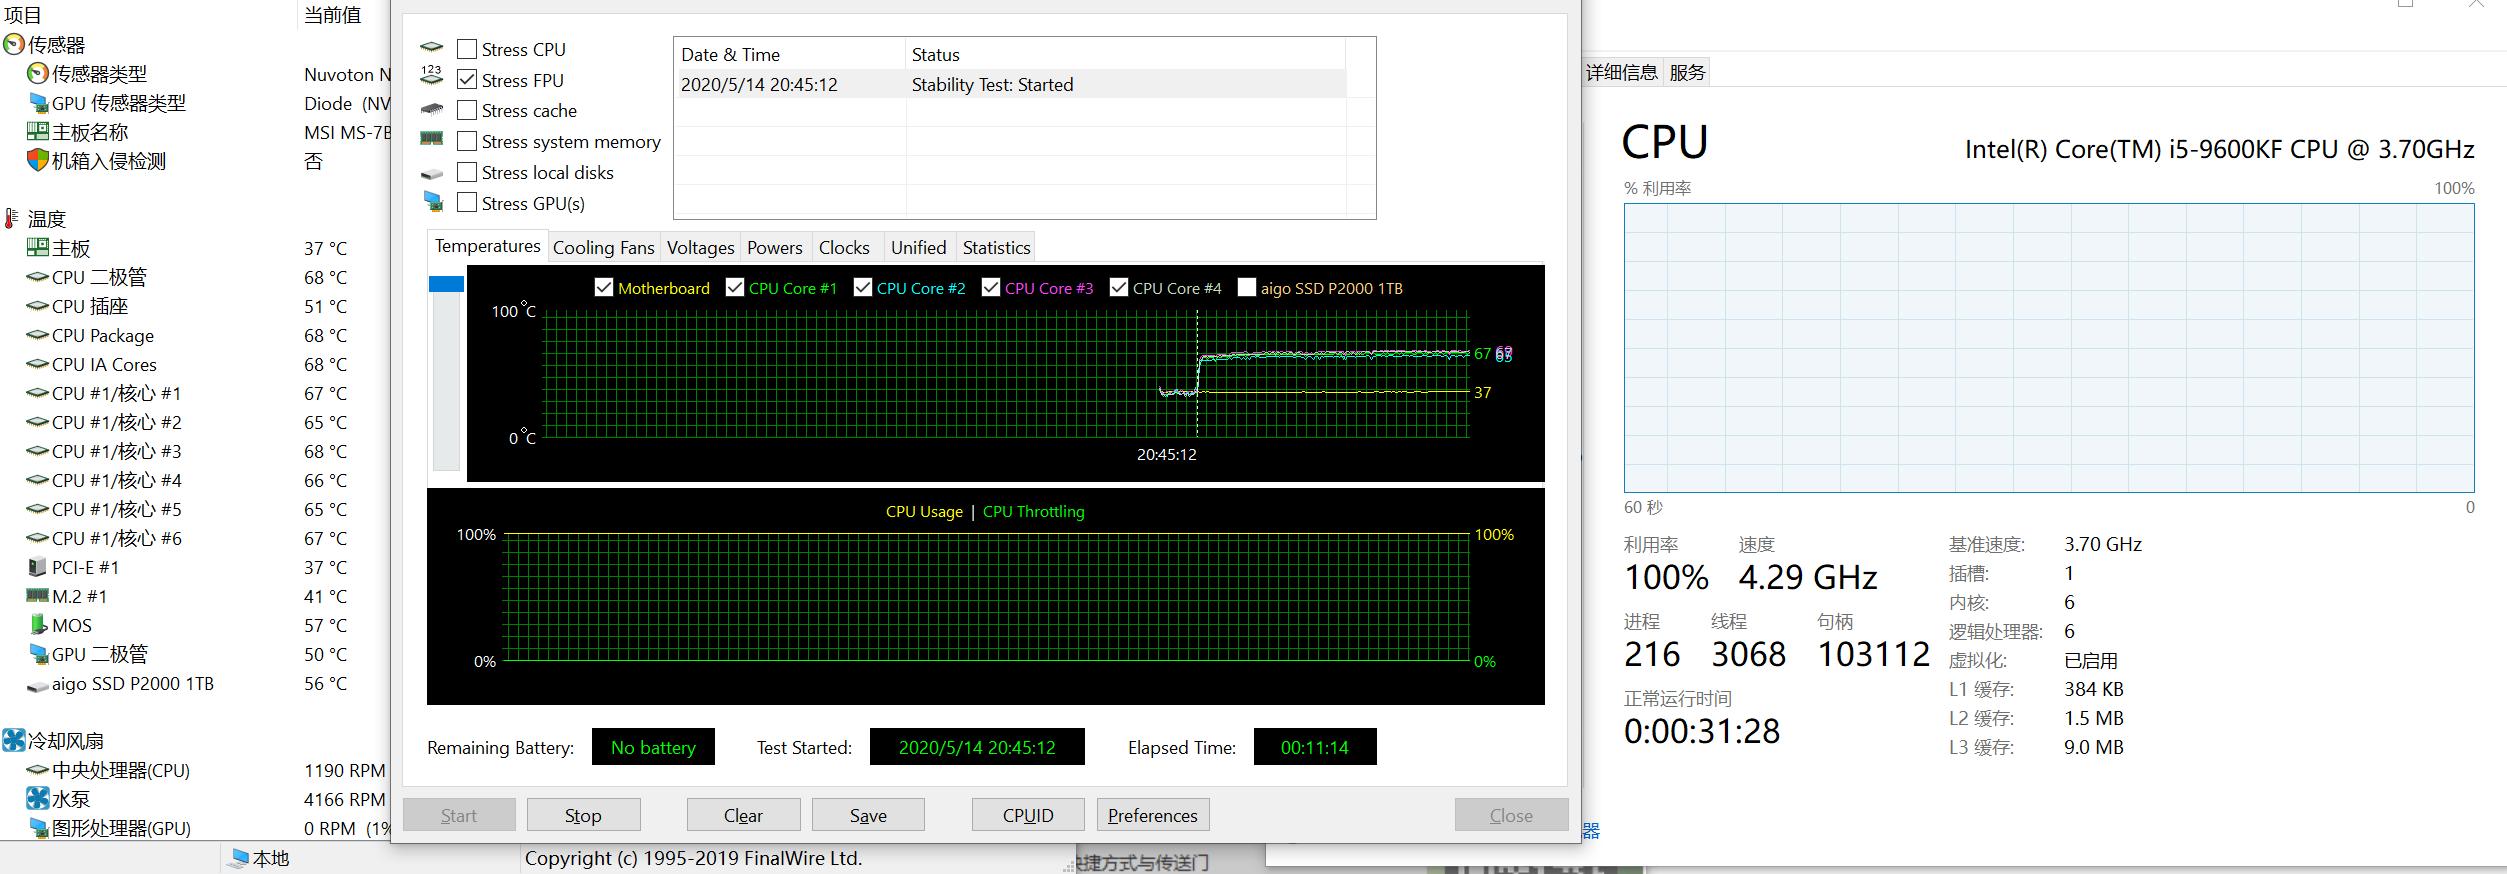
Task: Toggle the CPU Core #3 graph checkbox
Action: click(x=991, y=288)
